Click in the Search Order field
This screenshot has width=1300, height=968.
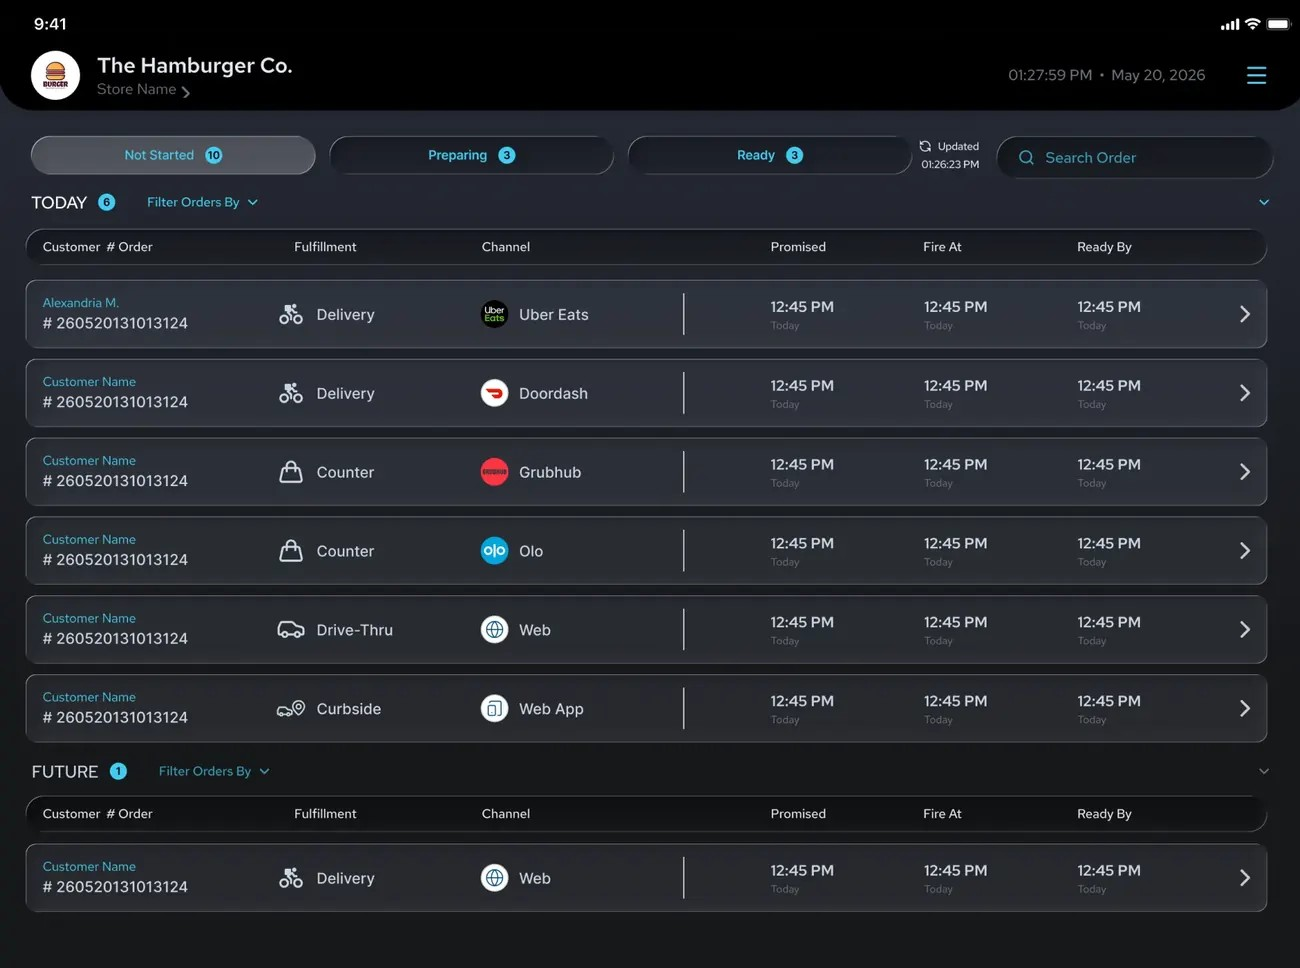coord(1135,158)
